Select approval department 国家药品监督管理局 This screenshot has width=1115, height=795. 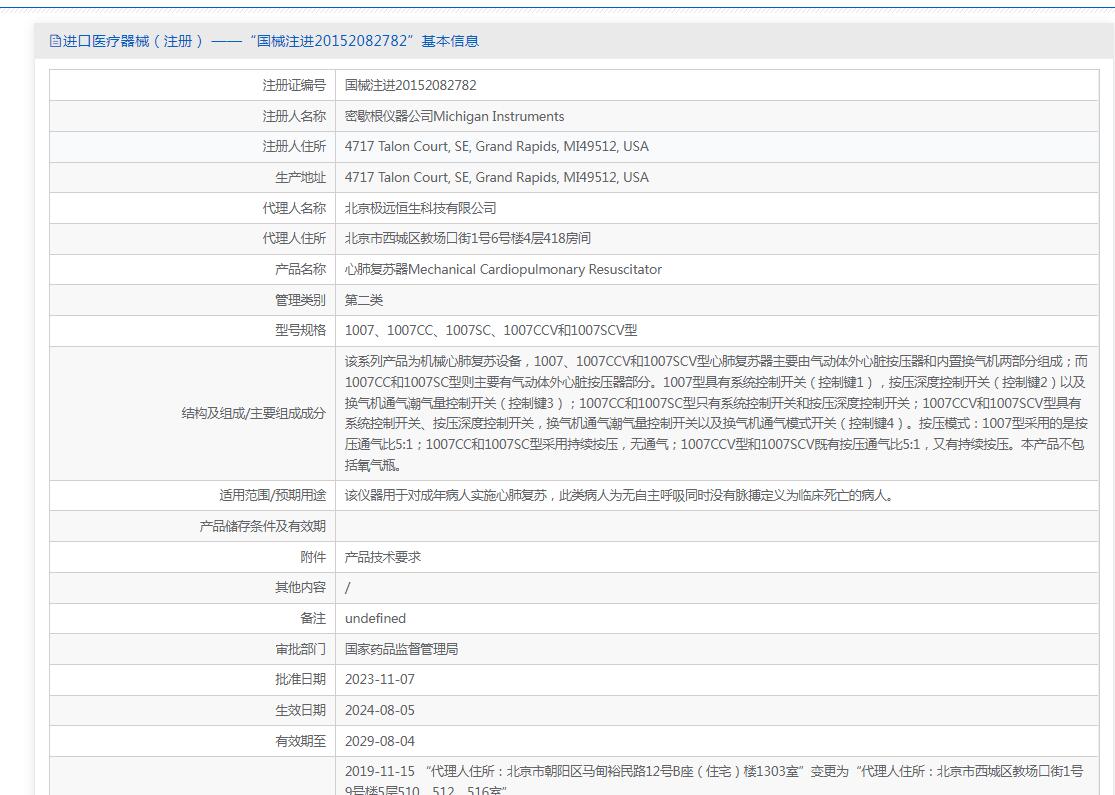click(x=401, y=649)
